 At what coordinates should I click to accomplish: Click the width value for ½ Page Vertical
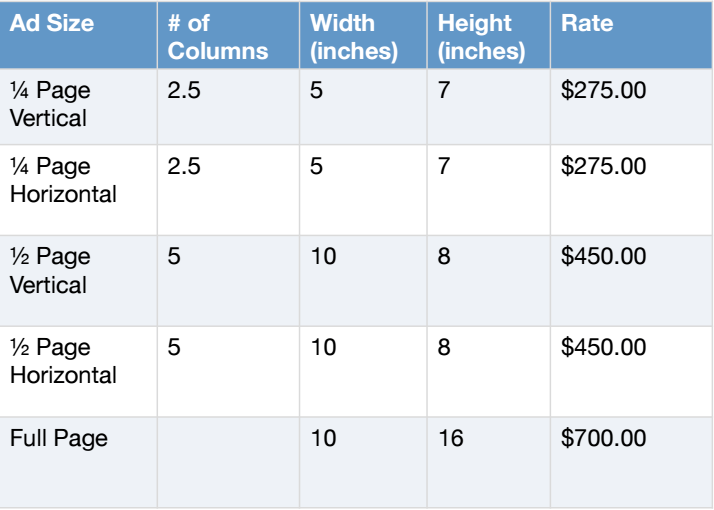[x=323, y=257]
